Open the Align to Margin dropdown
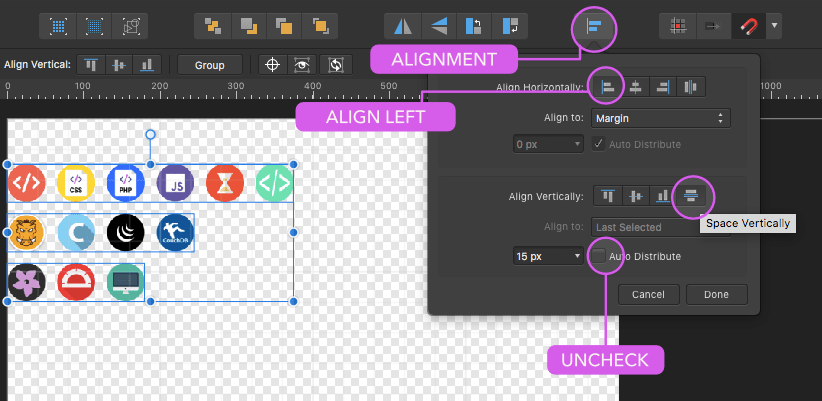This screenshot has width=822, height=401. pyautogui.click(x=659, y=118)
